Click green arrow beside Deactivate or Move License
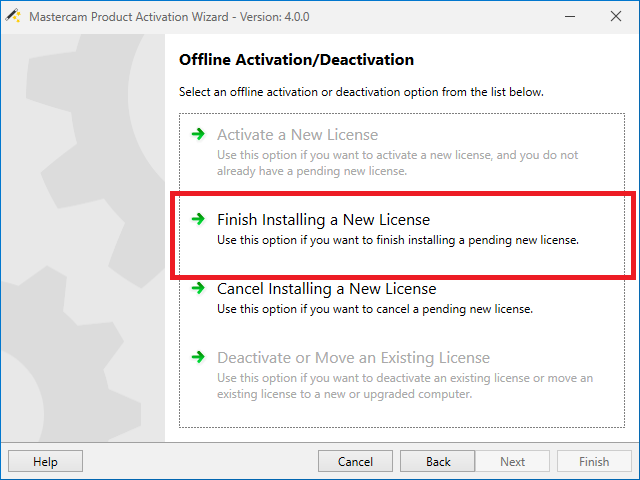Image resolution: width=640 pixels, height=480 pixels. click(x=198, y=357)
